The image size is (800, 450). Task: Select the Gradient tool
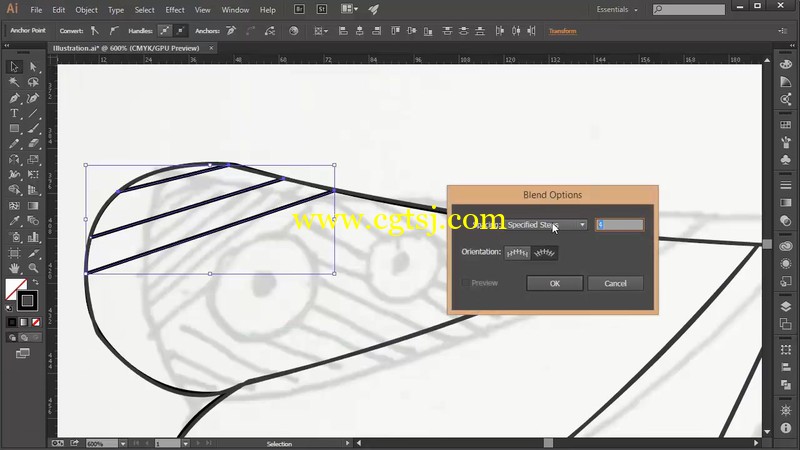(x=33, y=206)
